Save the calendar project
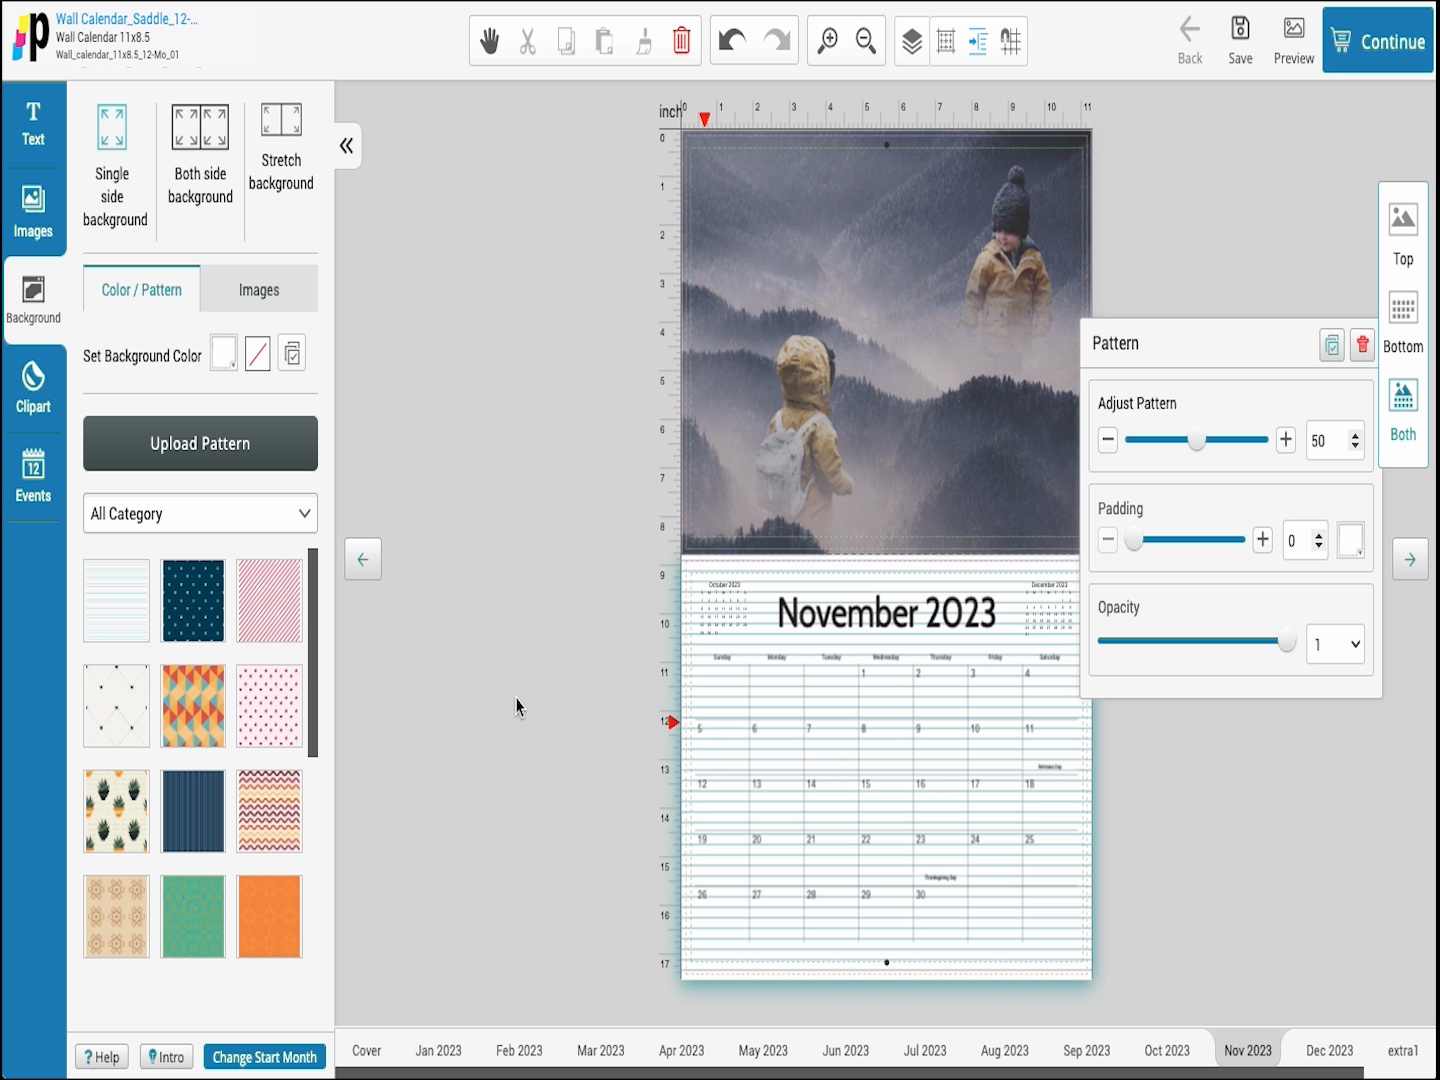1440x1080 pixels. 1240,41
